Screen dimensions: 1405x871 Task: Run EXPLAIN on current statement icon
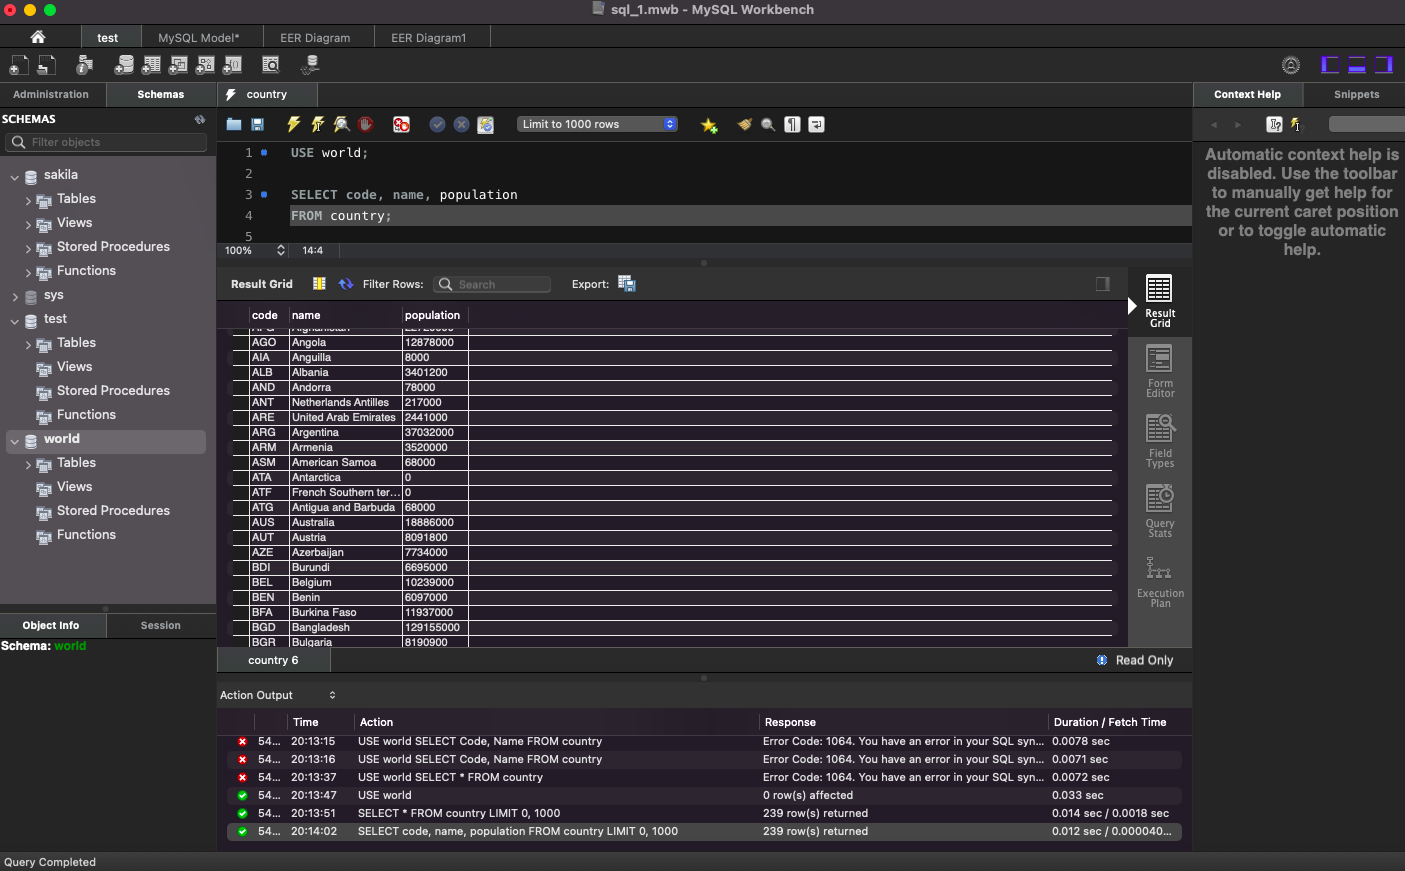click(x=342, y=125)
